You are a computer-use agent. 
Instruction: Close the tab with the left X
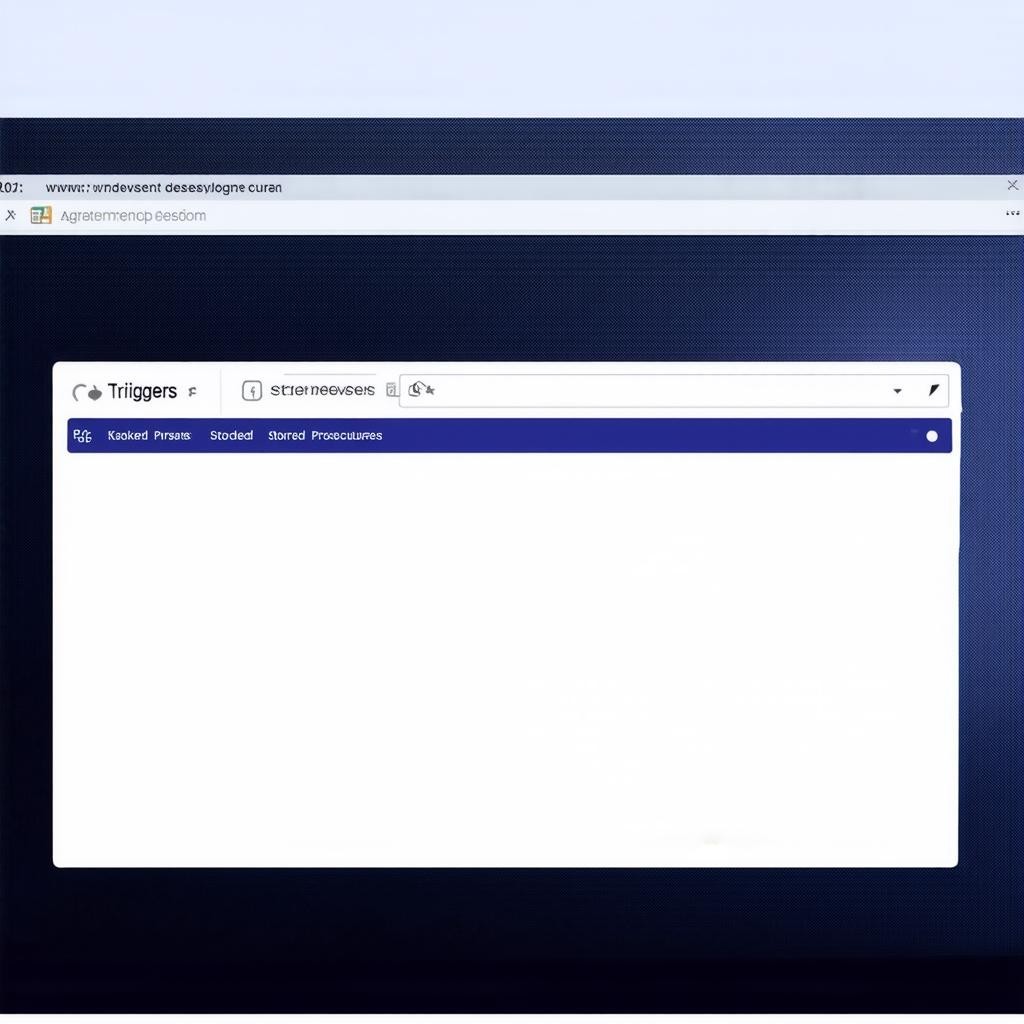pyautogui.click(x=11, y=215)
